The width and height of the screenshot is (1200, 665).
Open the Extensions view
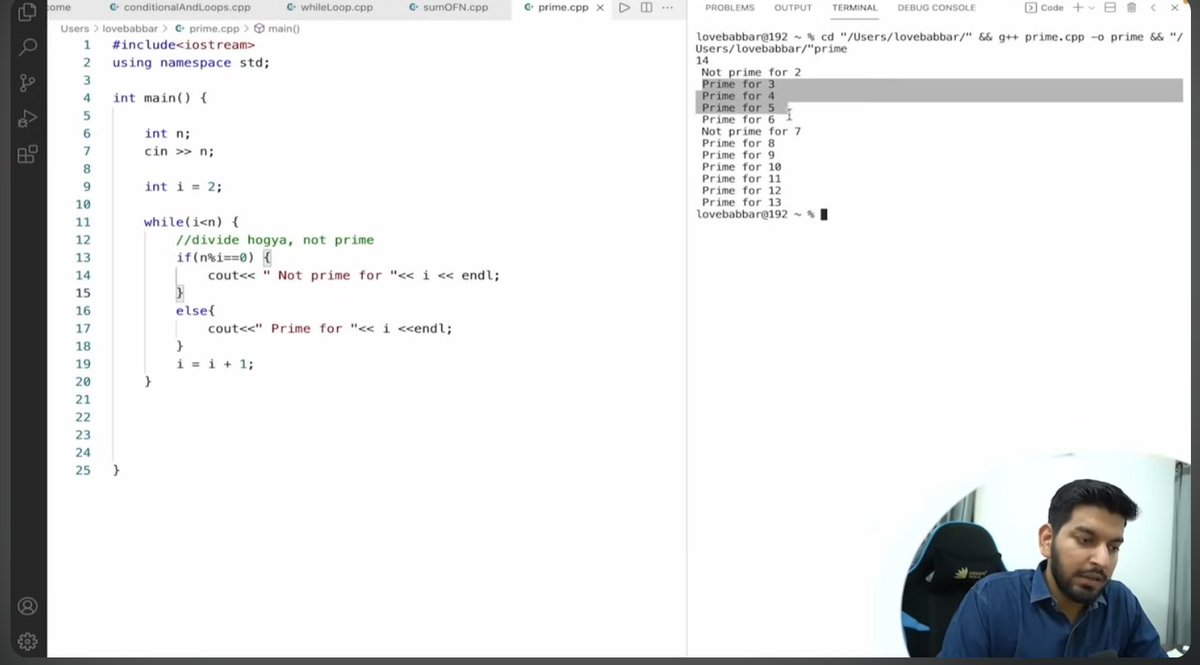tap(28, 154)
